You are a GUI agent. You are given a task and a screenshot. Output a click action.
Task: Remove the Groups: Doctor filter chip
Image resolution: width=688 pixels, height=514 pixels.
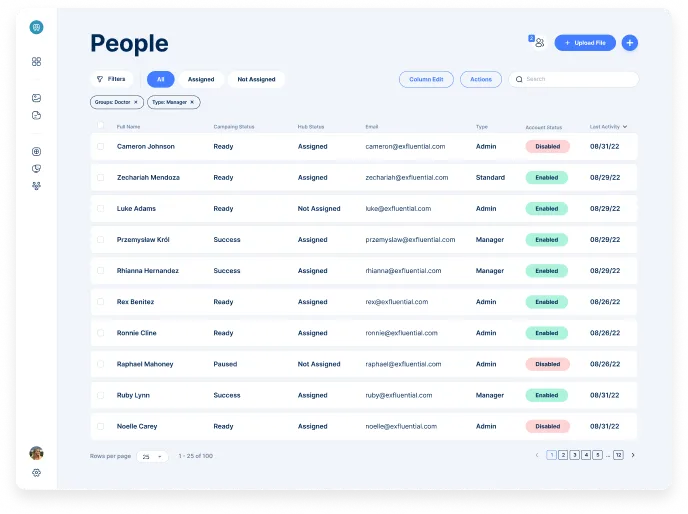point(136,102)
